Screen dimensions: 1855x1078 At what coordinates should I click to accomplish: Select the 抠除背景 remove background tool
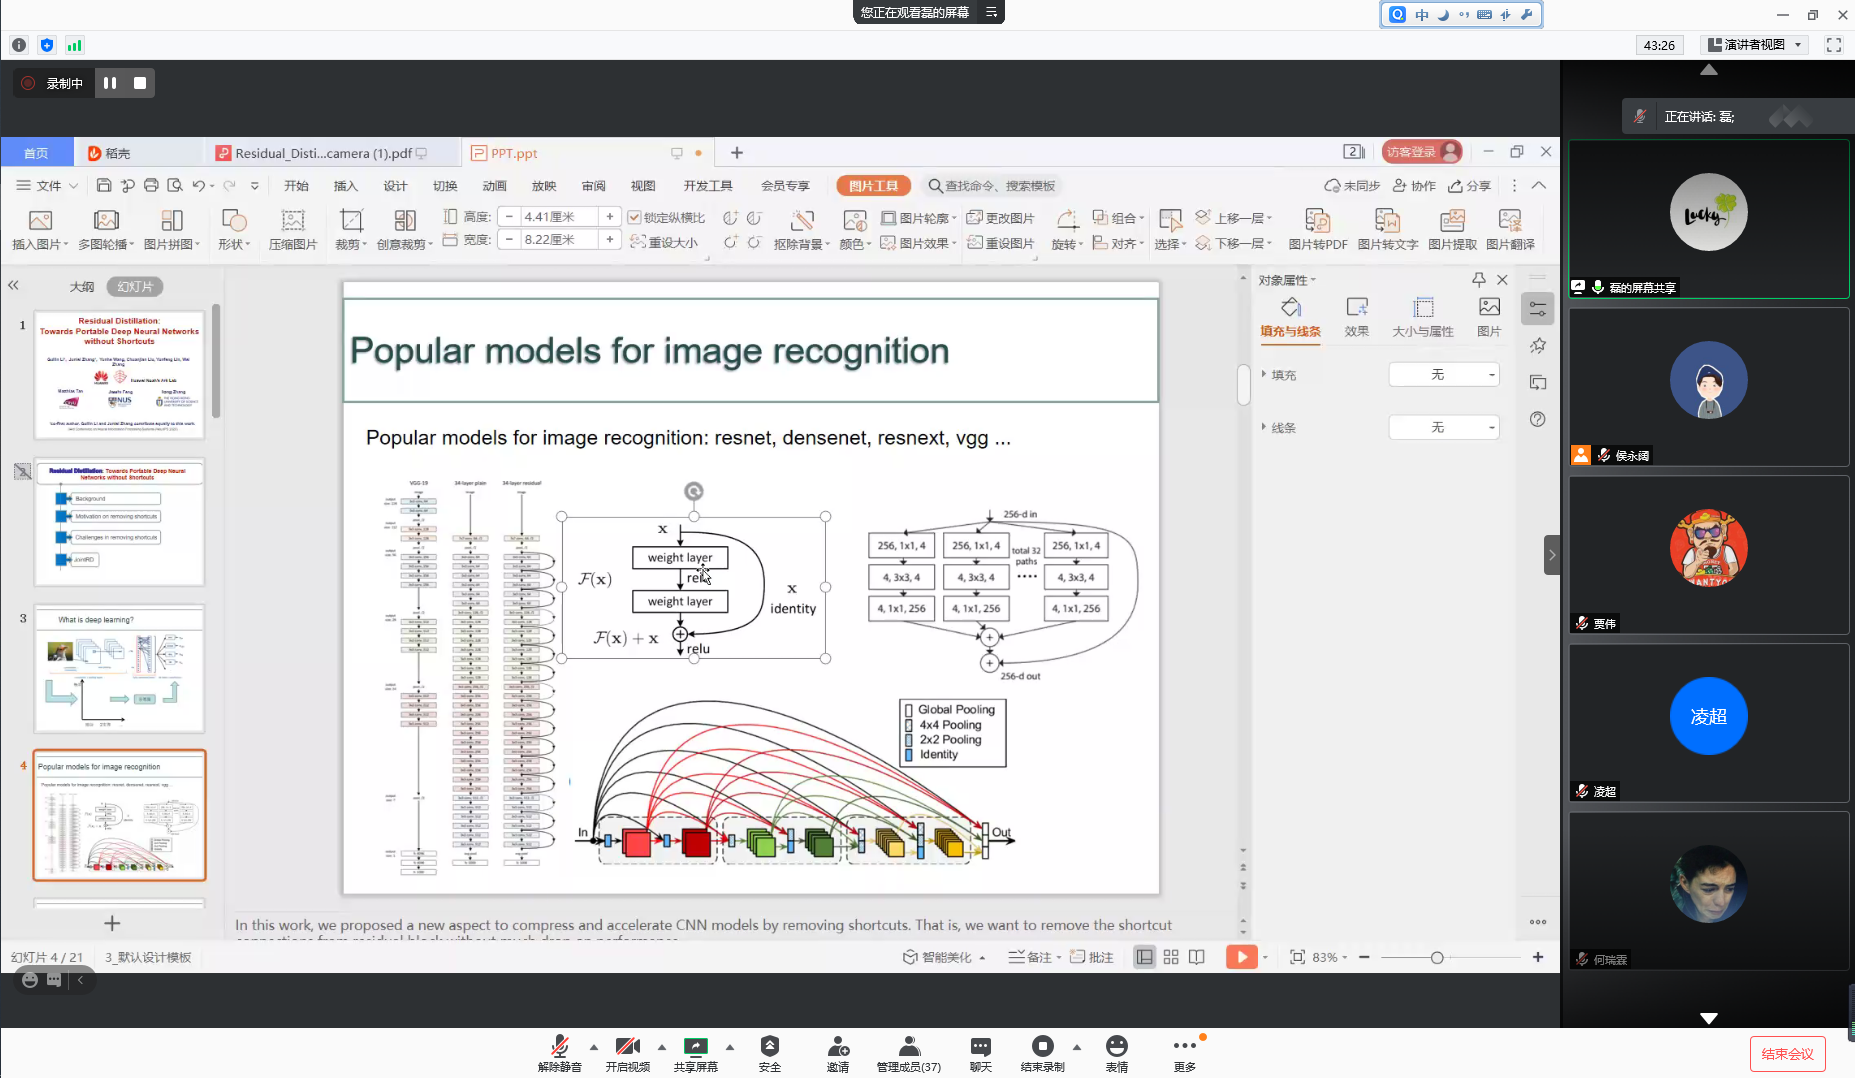tap(801, 221)
